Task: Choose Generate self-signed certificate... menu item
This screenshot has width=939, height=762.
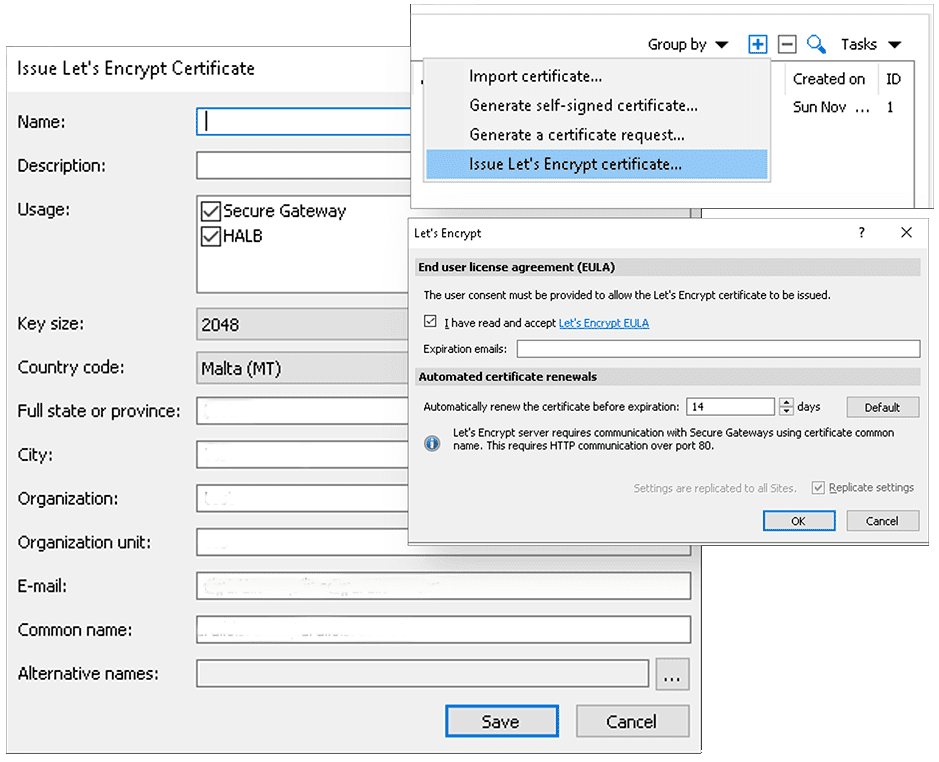Action: point(596,105)
